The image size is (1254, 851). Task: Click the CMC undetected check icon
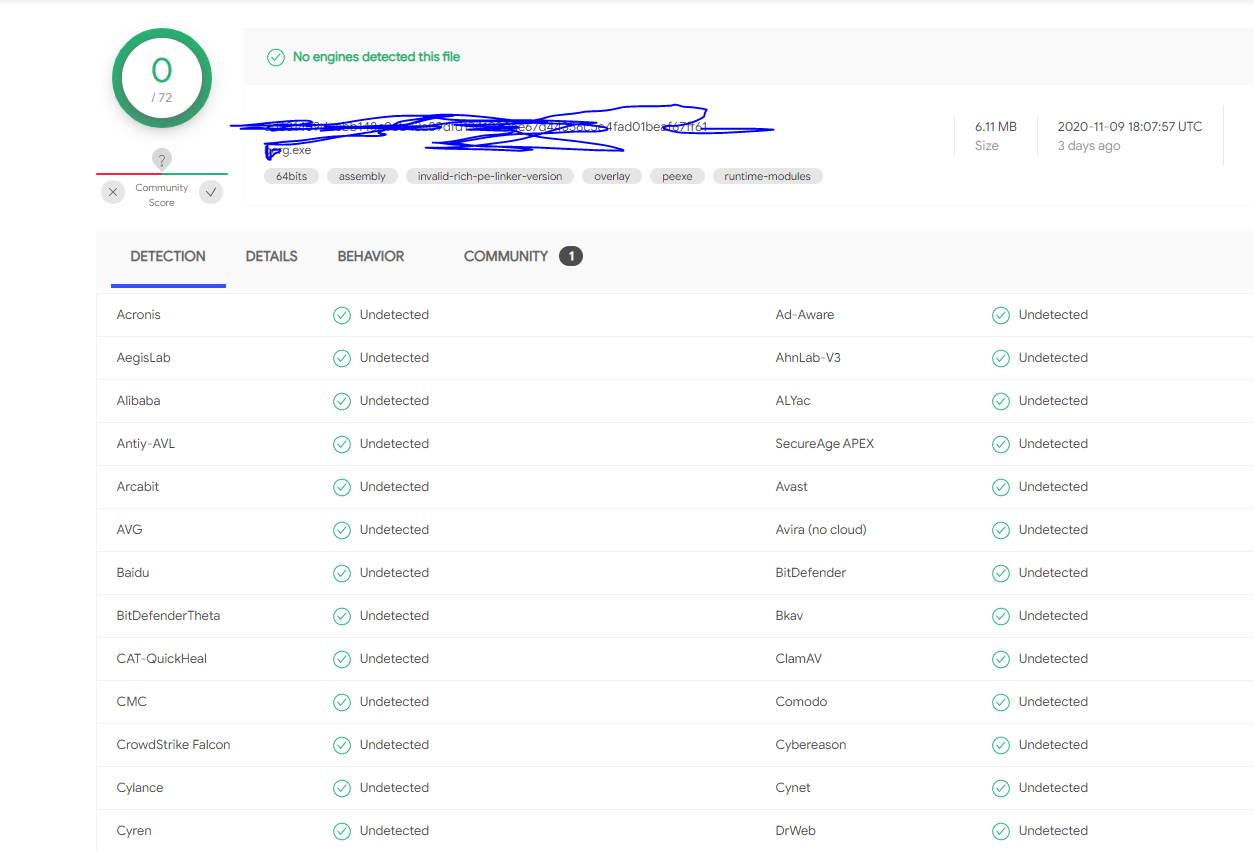point(342,702)
